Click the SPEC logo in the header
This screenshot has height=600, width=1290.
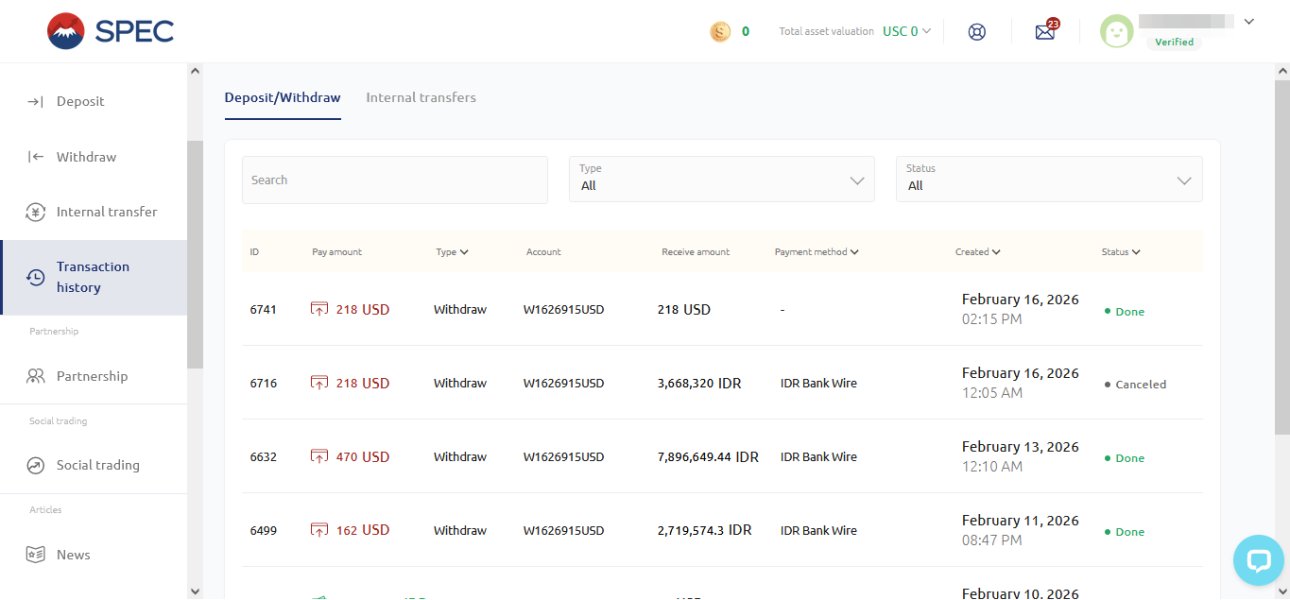[x=110, y=31]
